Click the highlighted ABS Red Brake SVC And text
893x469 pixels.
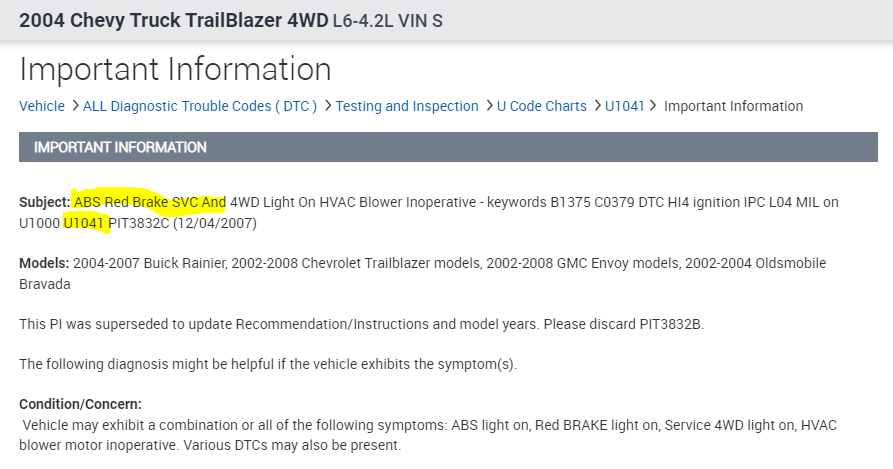(x=150, y=202)
